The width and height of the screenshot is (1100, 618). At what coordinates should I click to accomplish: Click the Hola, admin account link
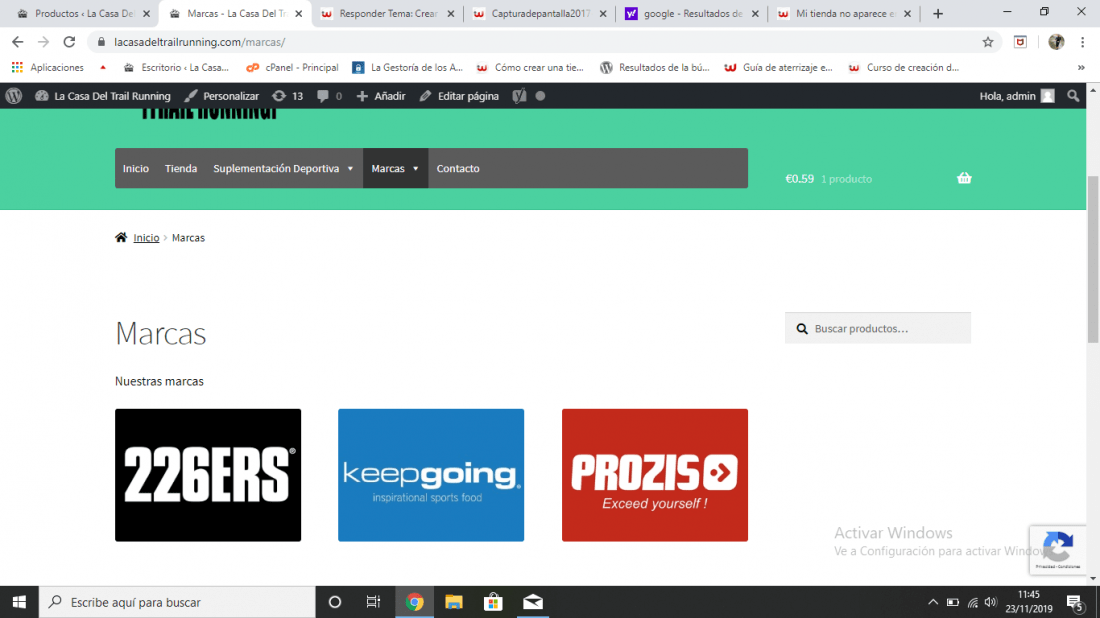point(1017,96)
